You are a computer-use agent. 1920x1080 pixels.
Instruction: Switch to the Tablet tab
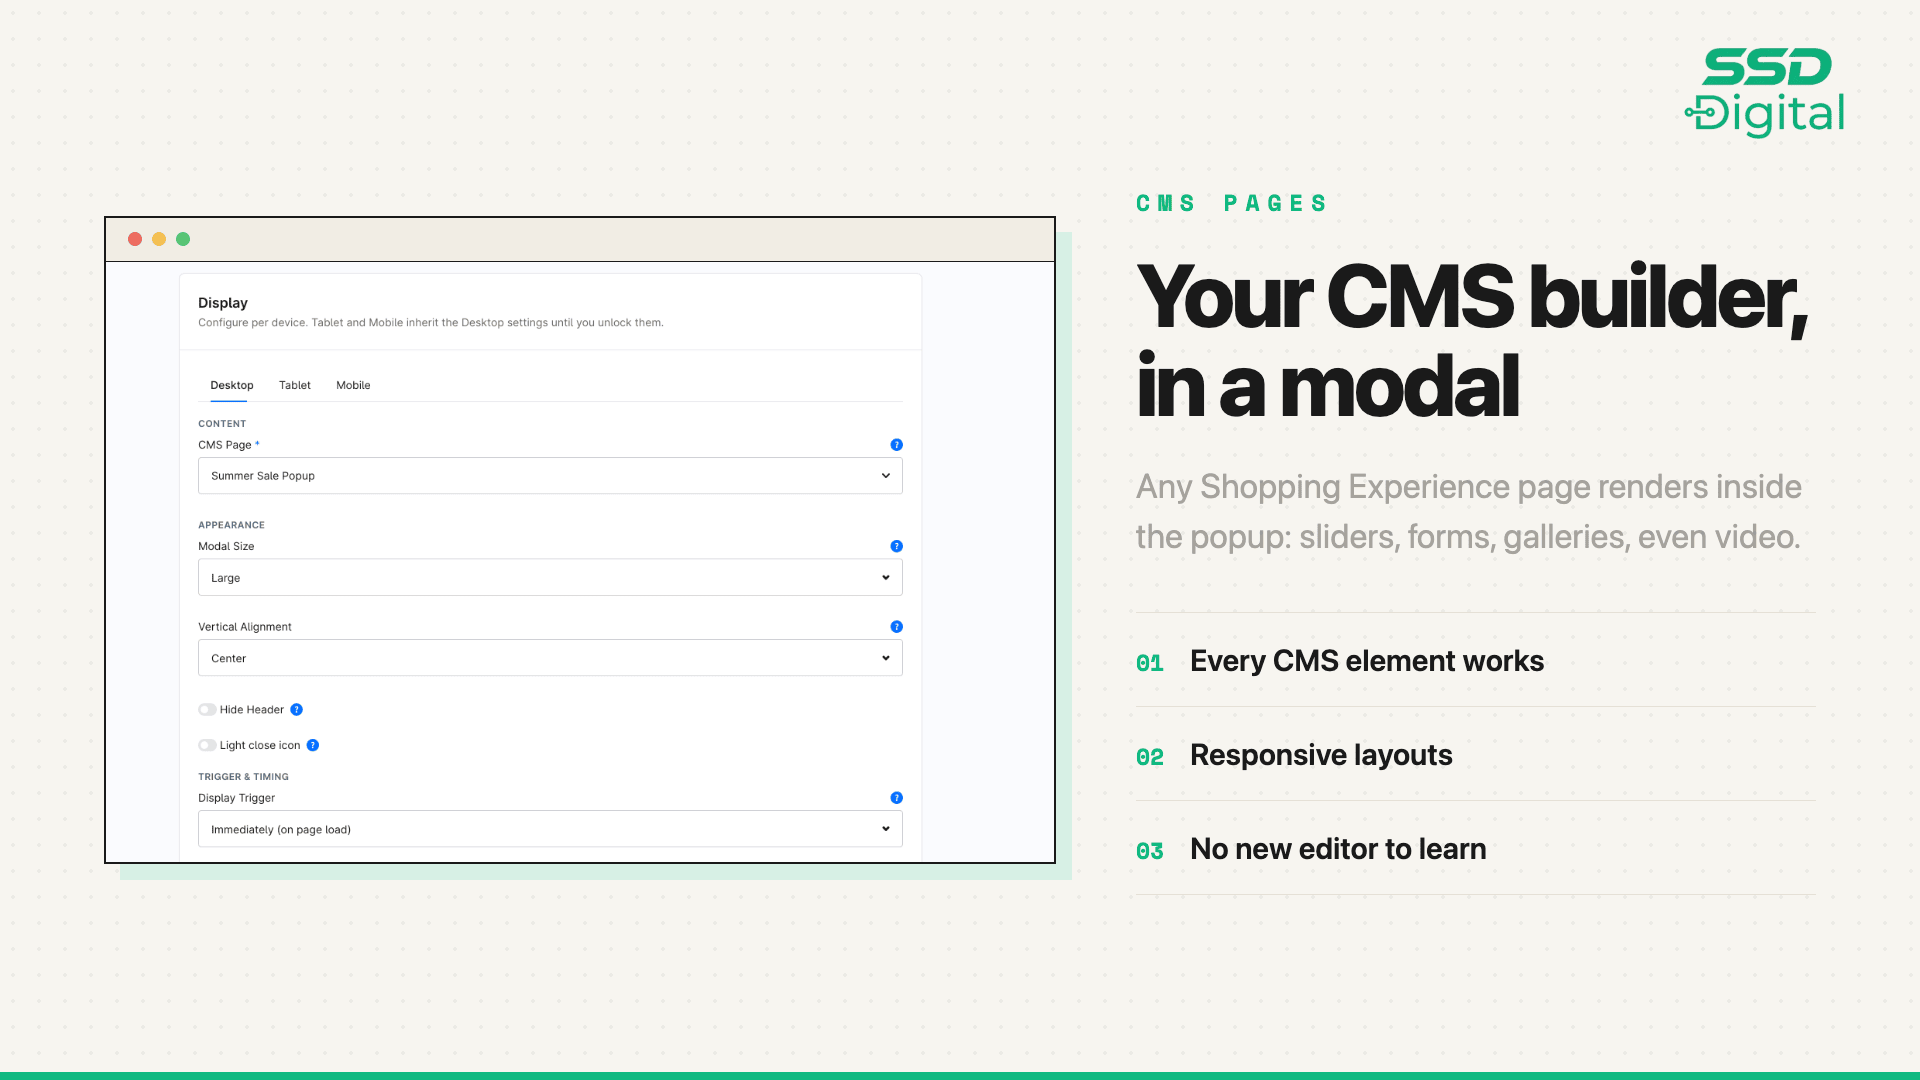295,385
